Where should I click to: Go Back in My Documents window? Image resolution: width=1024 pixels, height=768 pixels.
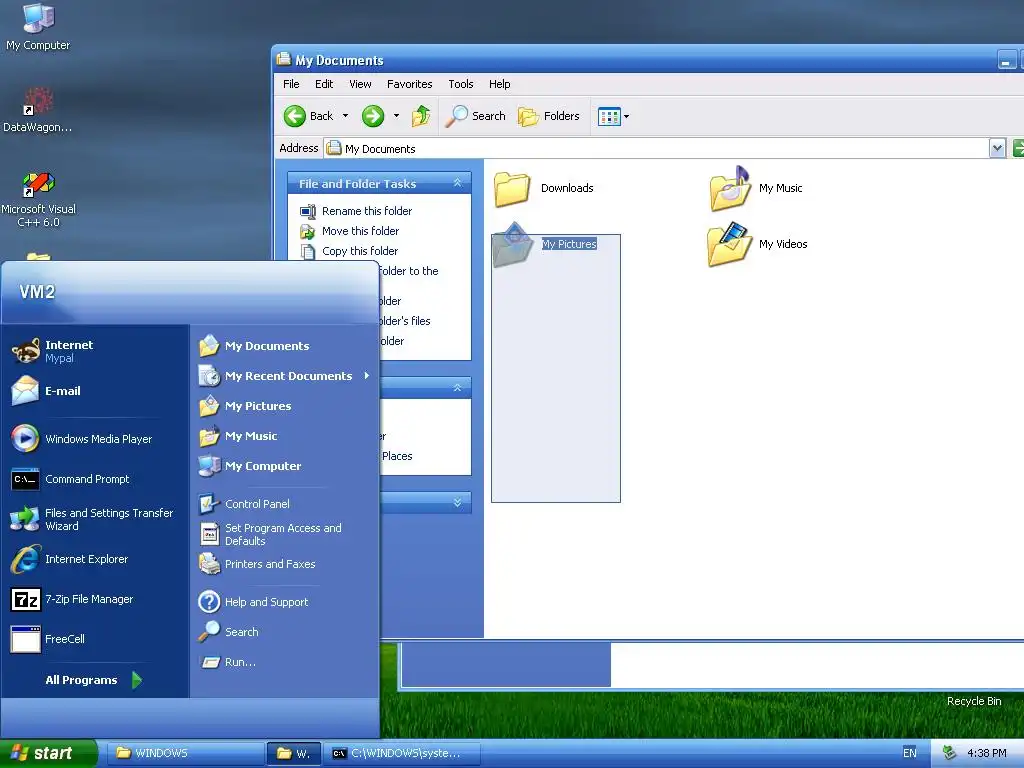pos(309,116)
